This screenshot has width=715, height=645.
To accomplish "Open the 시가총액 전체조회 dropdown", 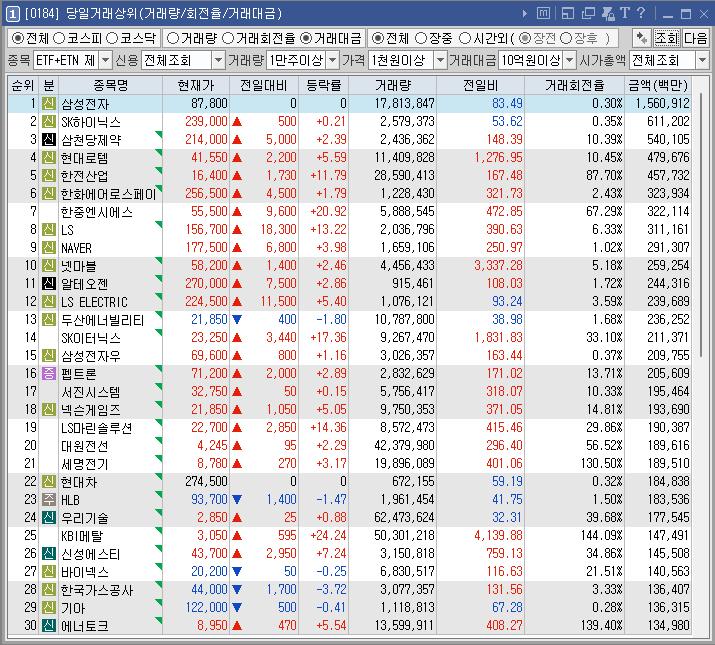I will 702,60.
